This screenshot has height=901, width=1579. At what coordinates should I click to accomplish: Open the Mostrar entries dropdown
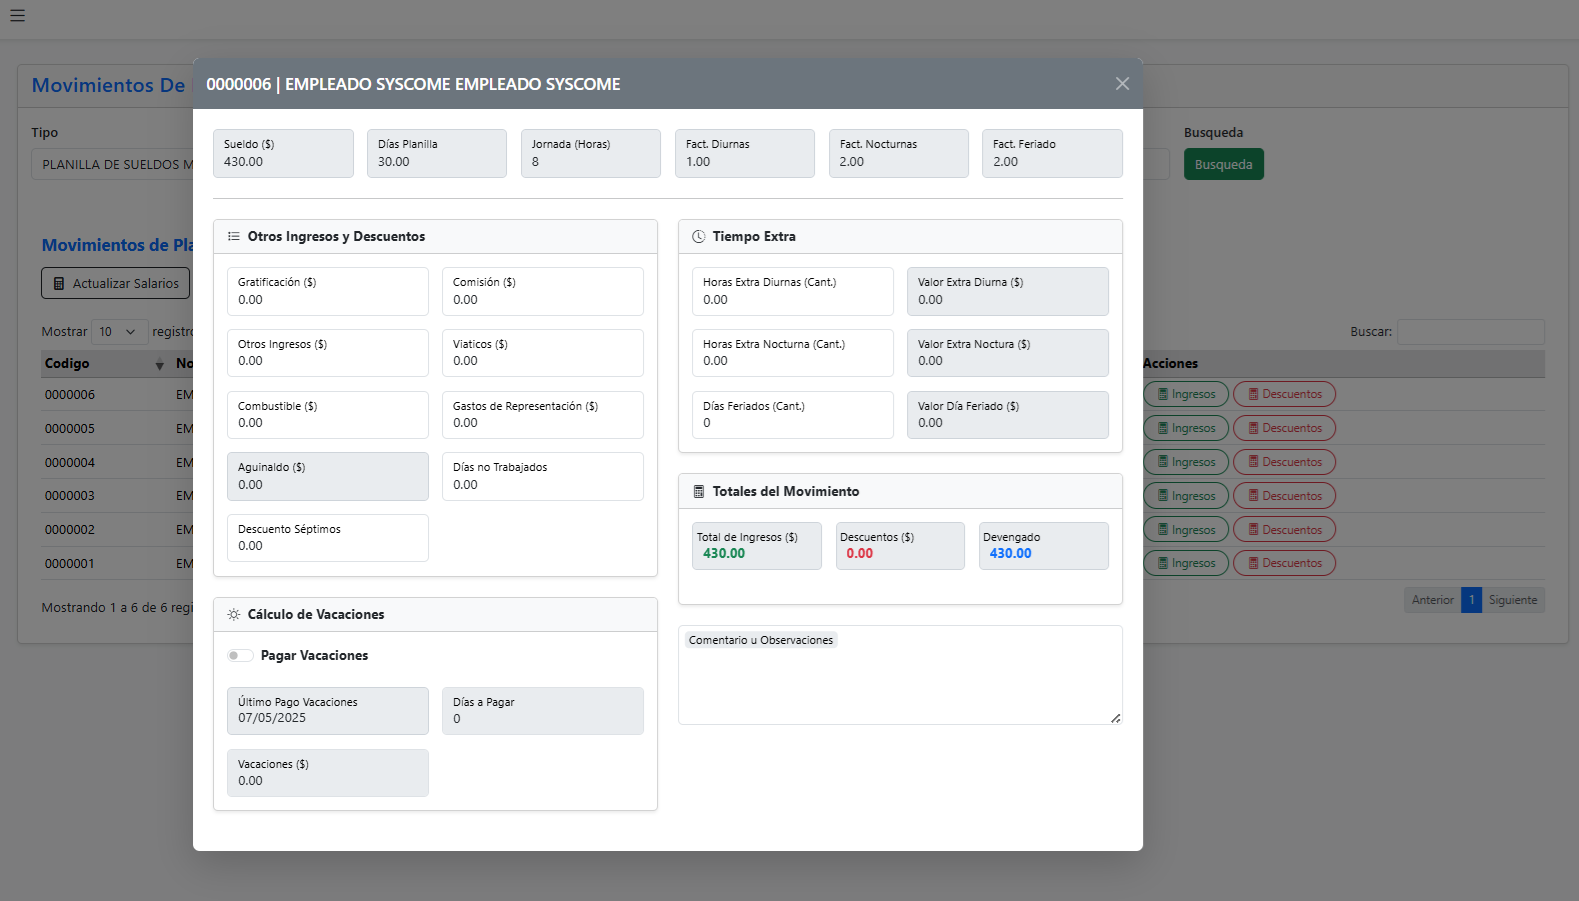(x=118, y=332)
